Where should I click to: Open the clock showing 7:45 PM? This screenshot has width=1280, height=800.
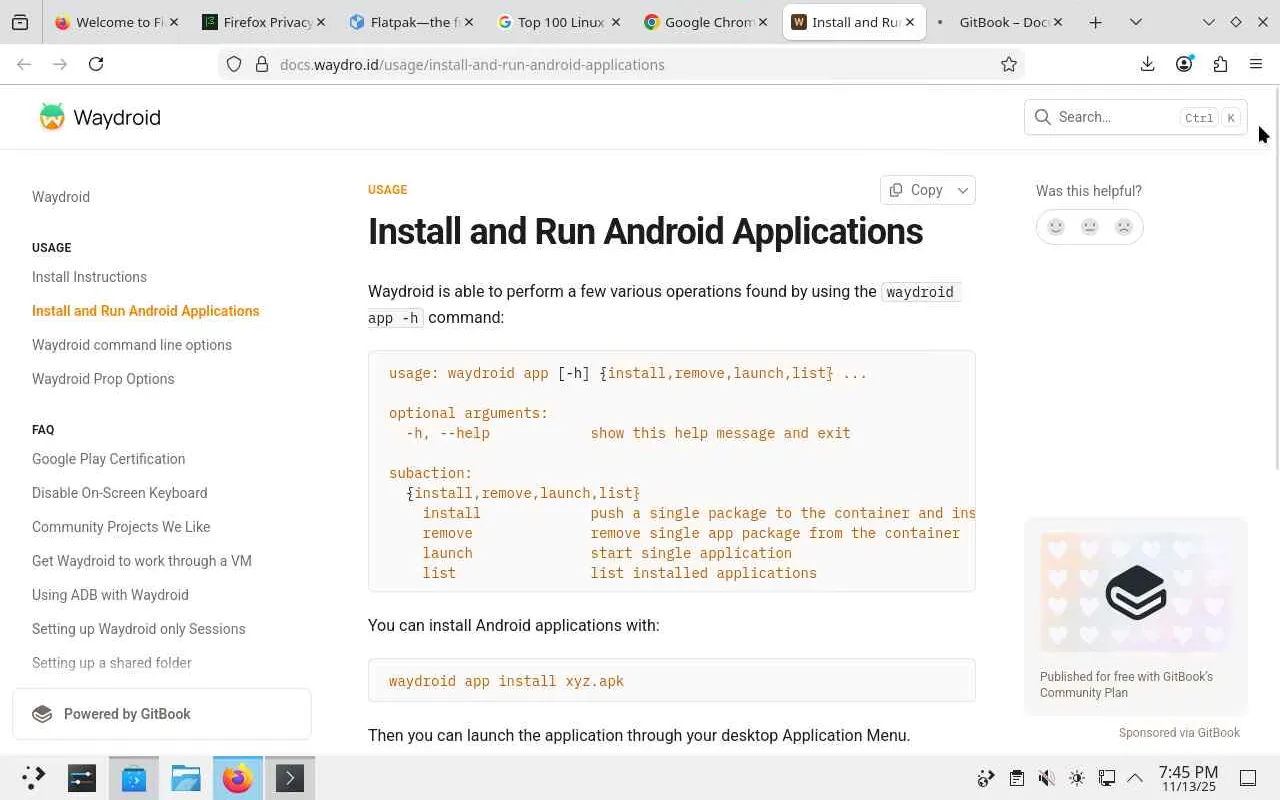click(1188, 778)
